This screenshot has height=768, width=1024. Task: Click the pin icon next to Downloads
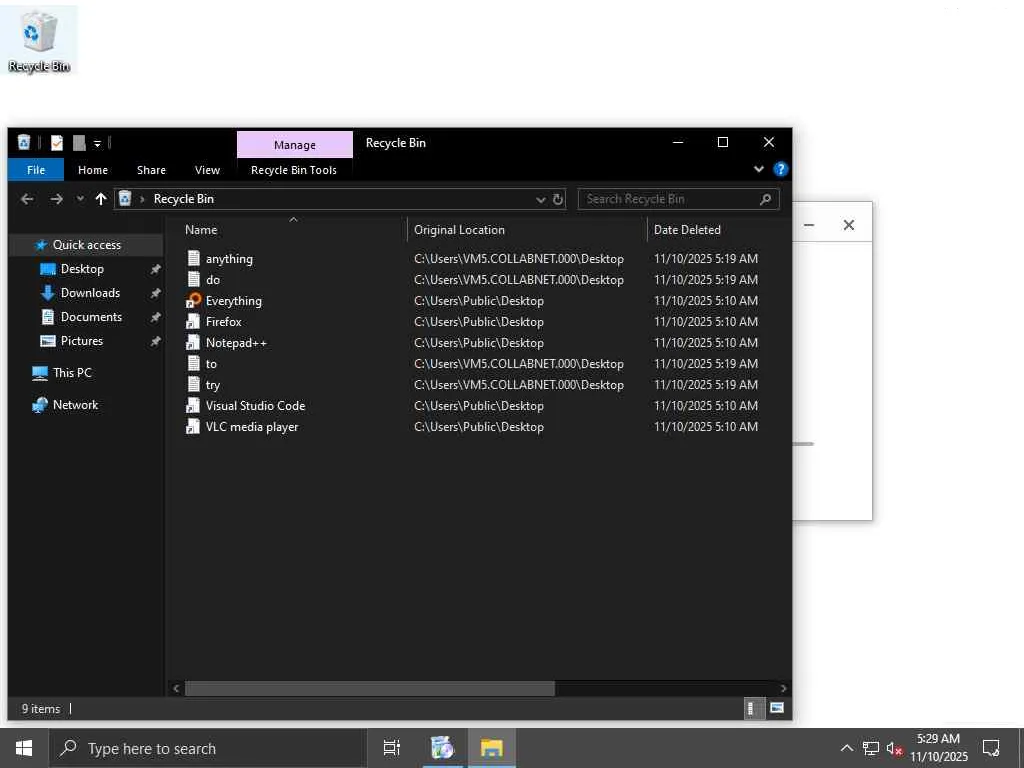click(x=155, y=293)
